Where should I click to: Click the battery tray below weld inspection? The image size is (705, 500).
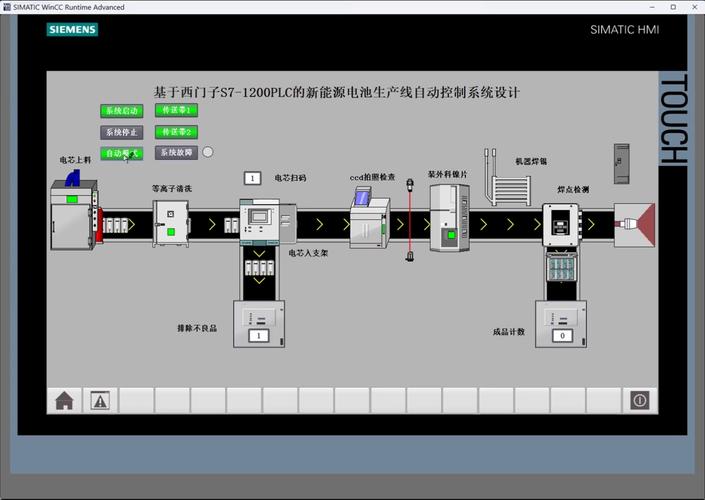pyautogui.click(x=561, y=267)
